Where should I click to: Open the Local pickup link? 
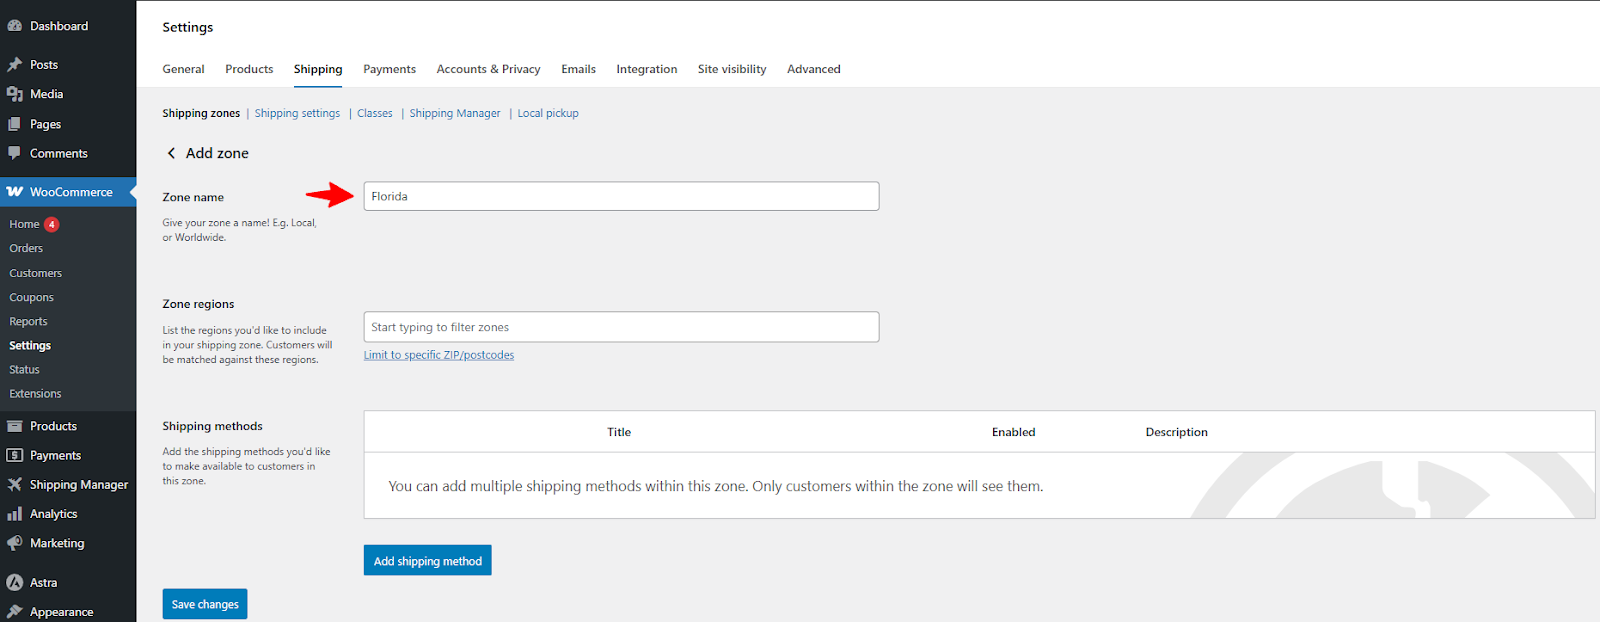(548, 113)
